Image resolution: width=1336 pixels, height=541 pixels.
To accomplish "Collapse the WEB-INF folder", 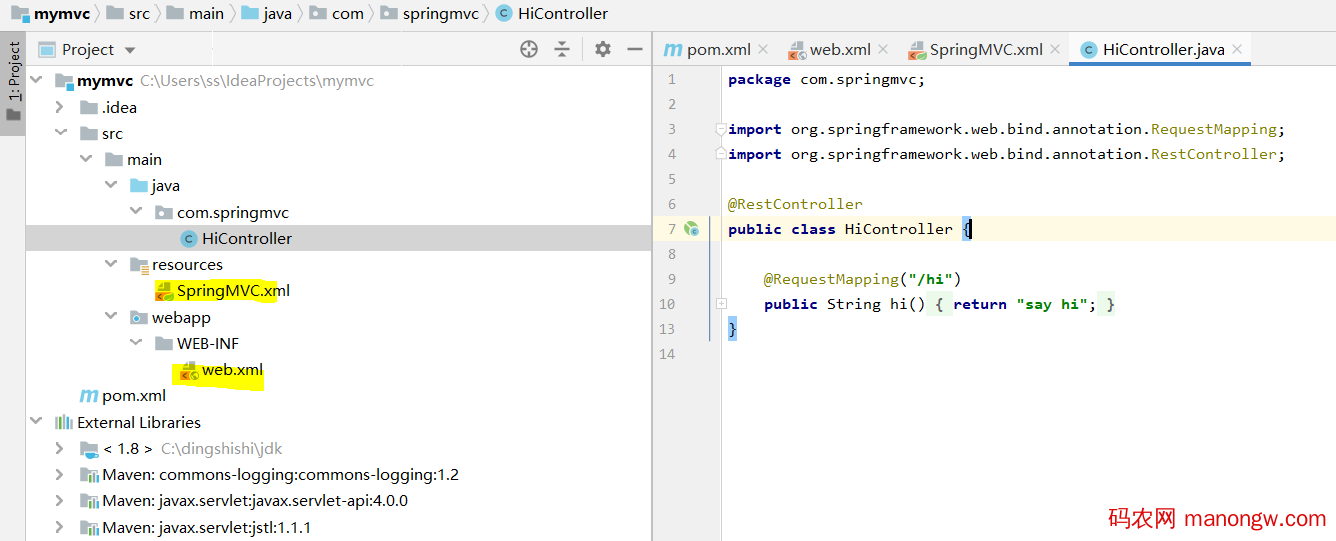I will click(137, 343).
